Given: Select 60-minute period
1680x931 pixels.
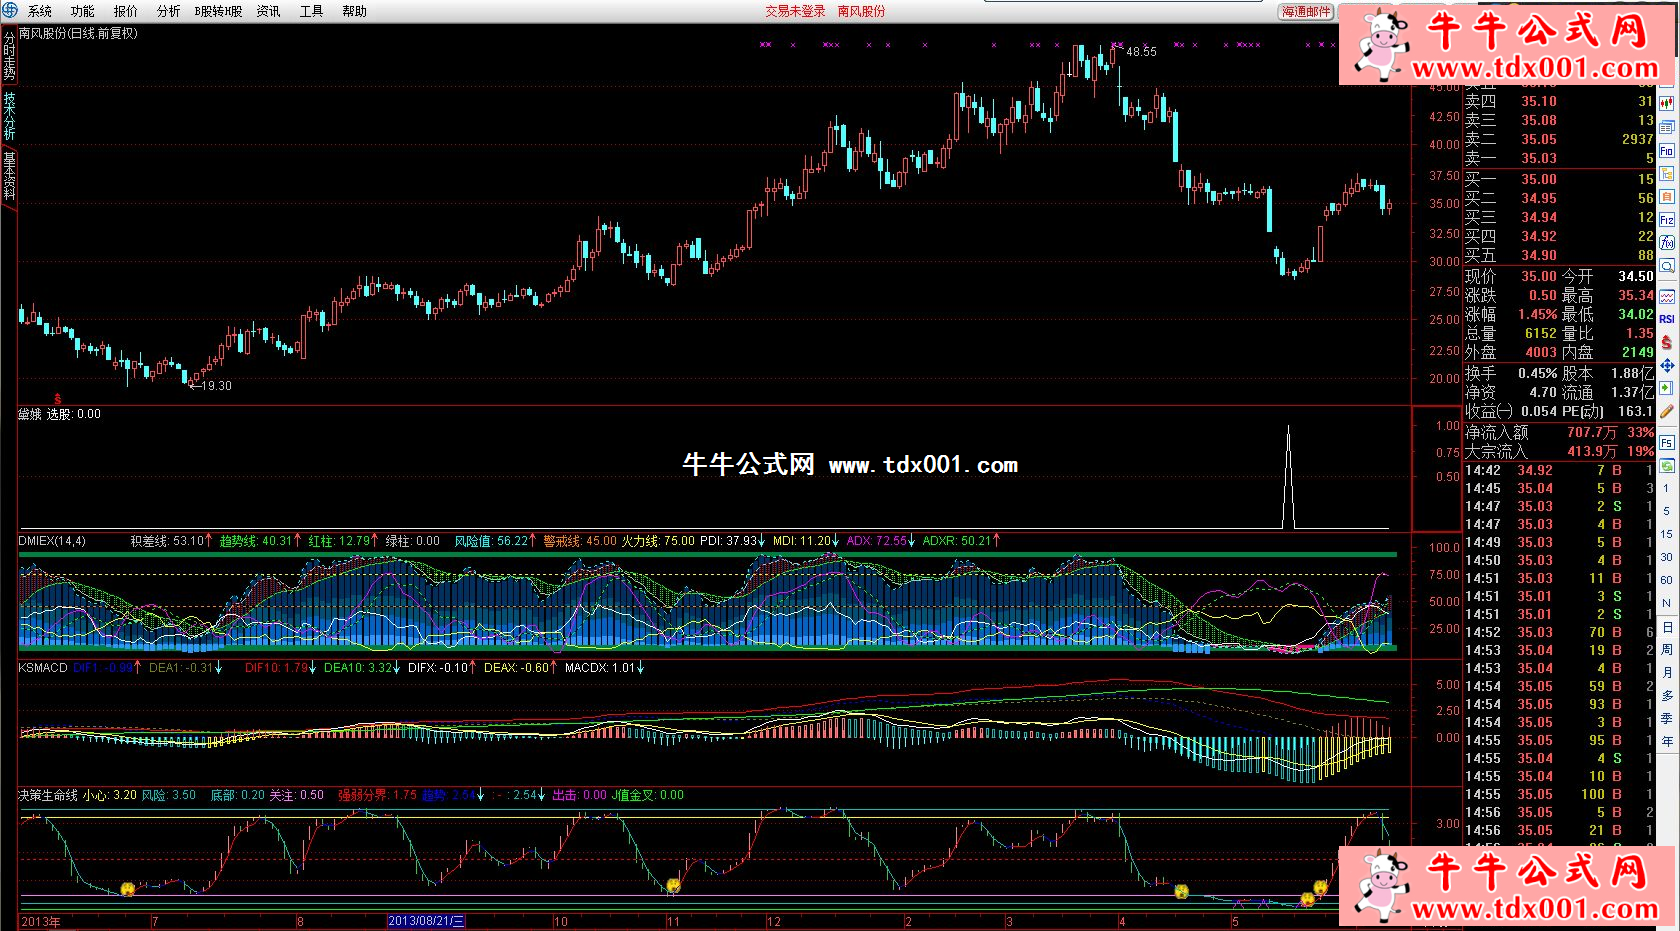Looking at the screenshot, I should [1667, 580].
